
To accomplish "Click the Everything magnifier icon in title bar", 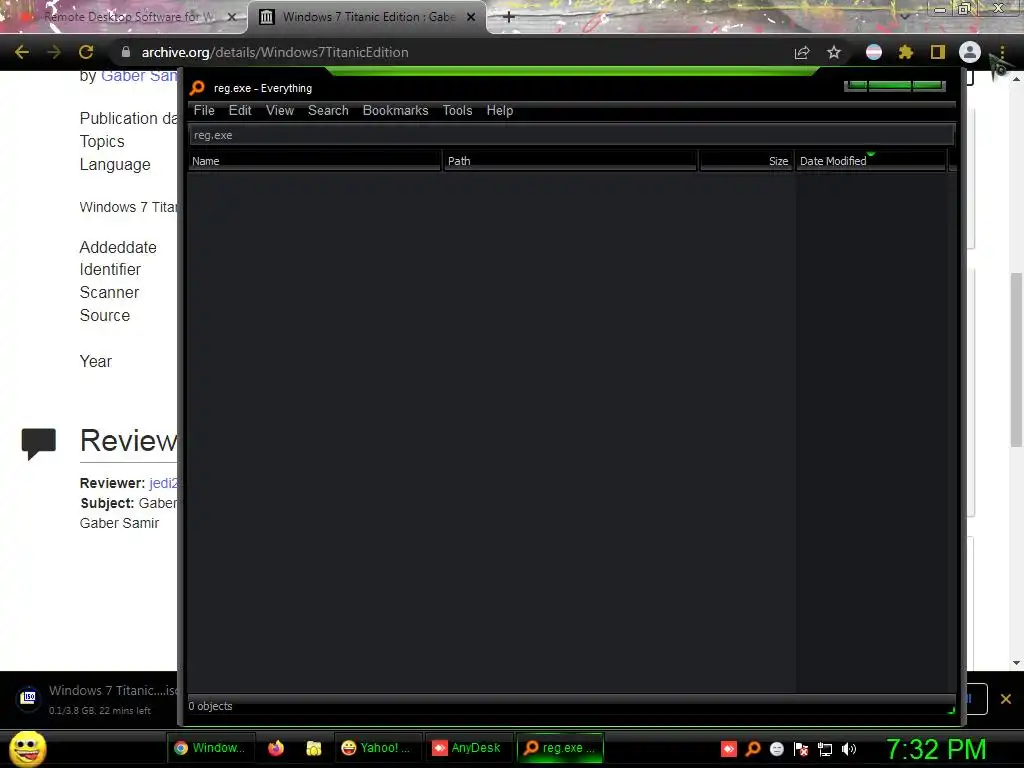I will (197, 88).
